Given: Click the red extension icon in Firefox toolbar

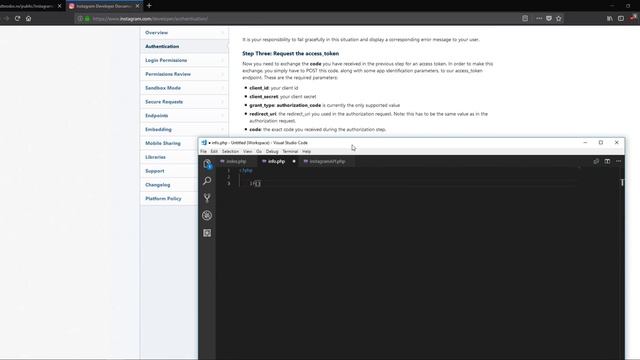Looking at the screenshot, I should pyautogui.click(x=633, y=18).
